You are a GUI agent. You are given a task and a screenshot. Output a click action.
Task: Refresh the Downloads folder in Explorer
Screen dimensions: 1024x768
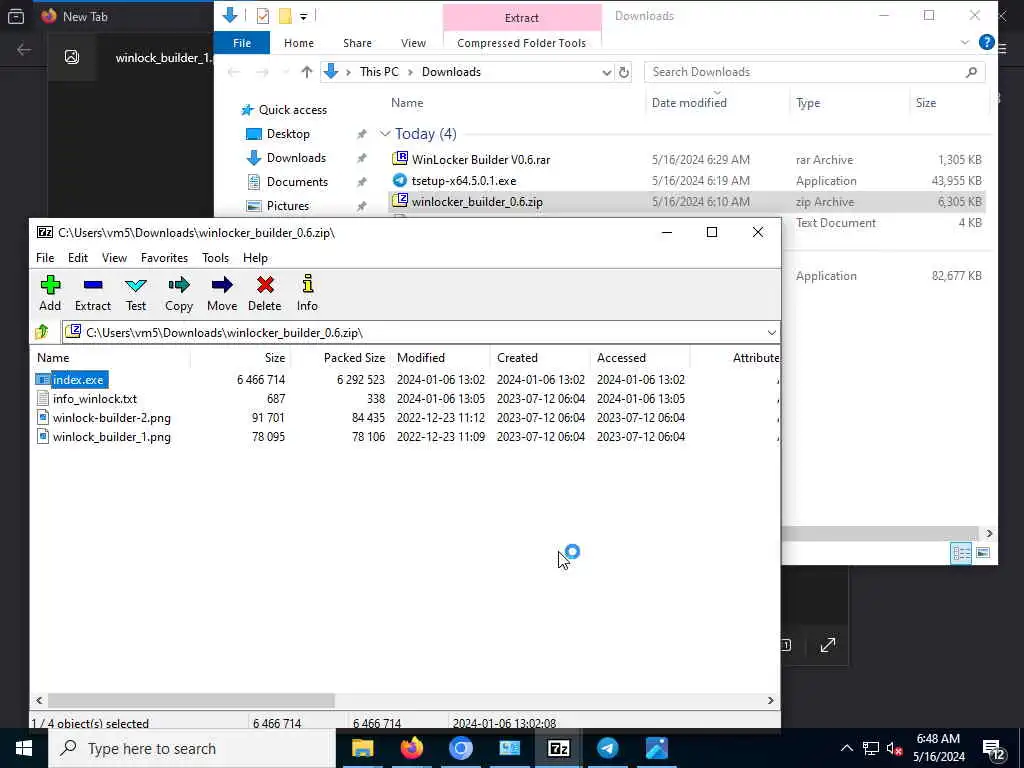coord(624,72)
